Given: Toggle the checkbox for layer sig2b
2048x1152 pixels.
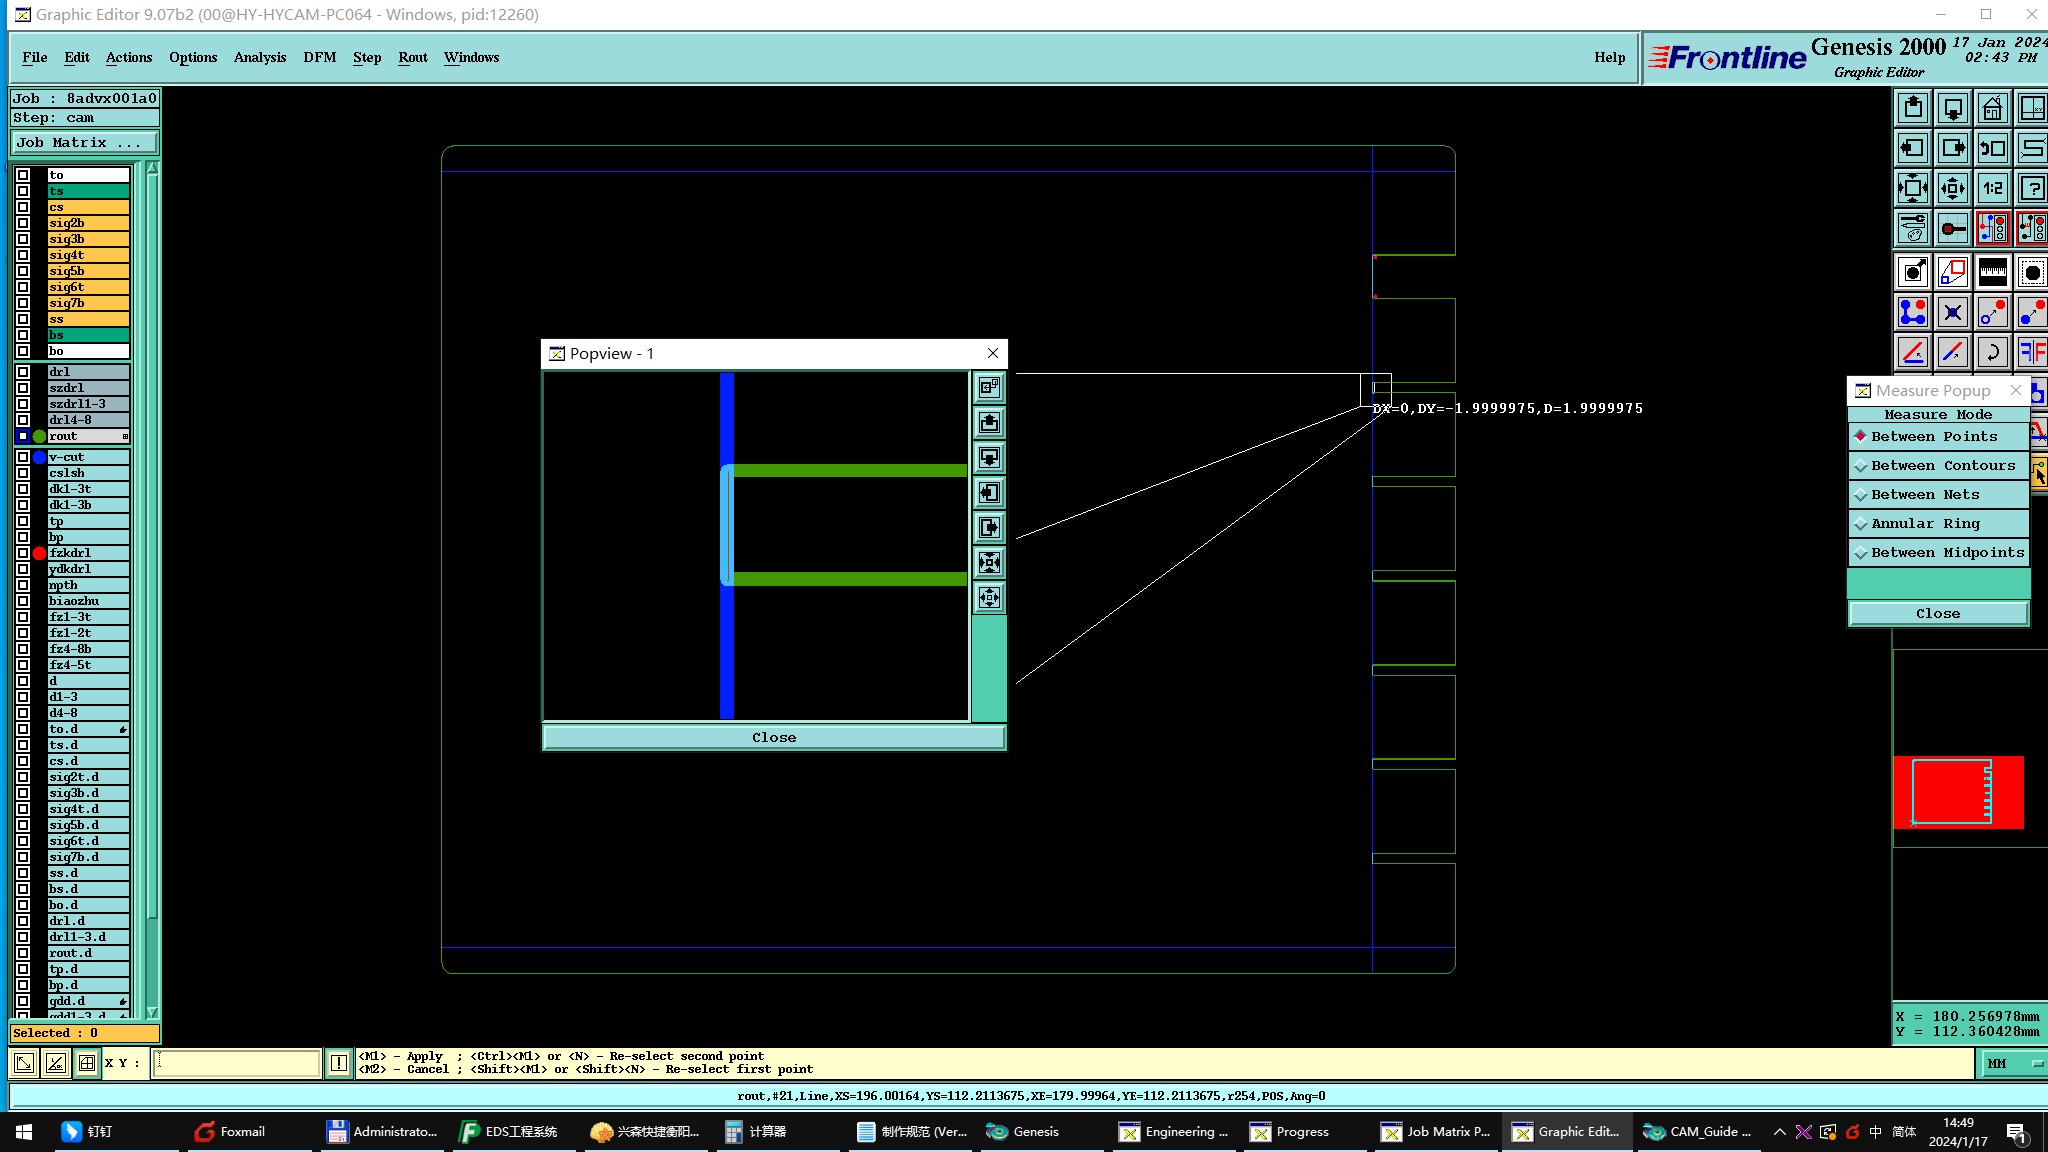Looking at the screenshot, I should pyautogui.click(x=23, y=223).
